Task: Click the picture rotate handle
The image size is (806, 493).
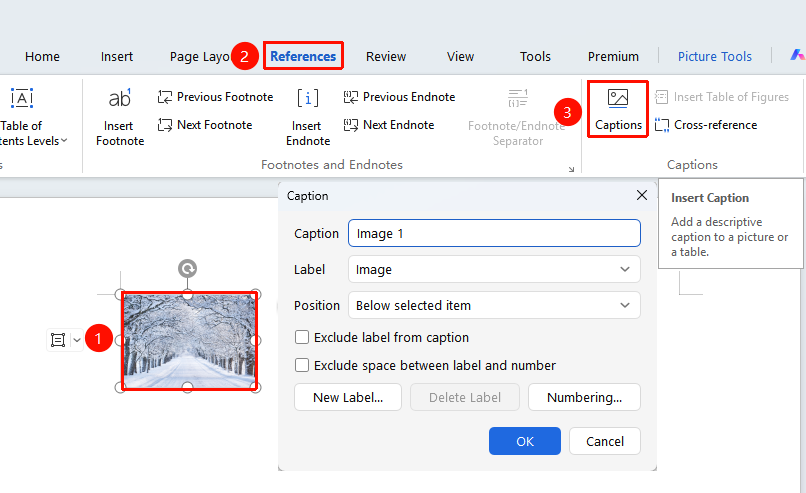Action: point(188,268)
